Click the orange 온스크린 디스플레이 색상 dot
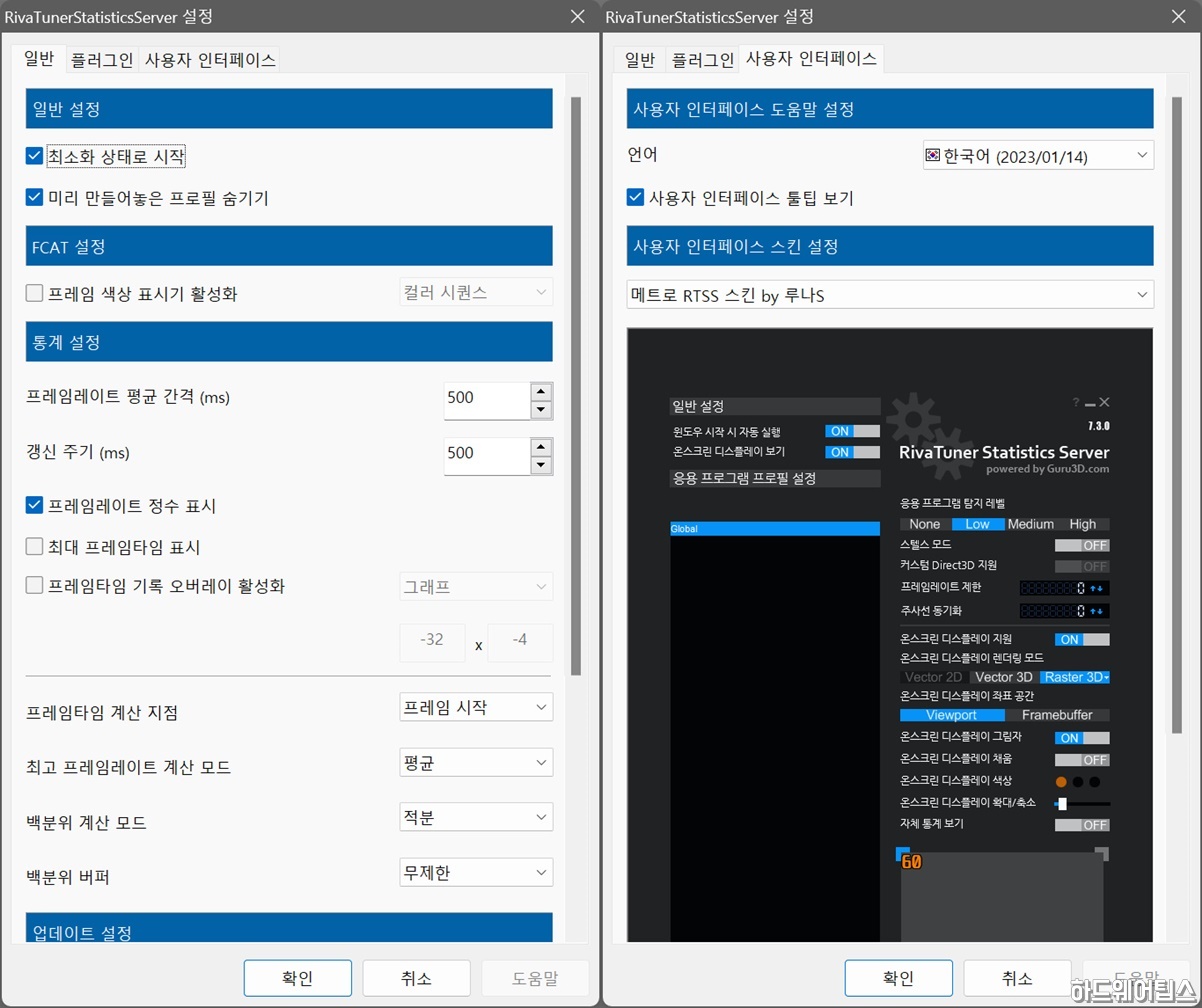The image size is (1202, 1008). 1061,782
